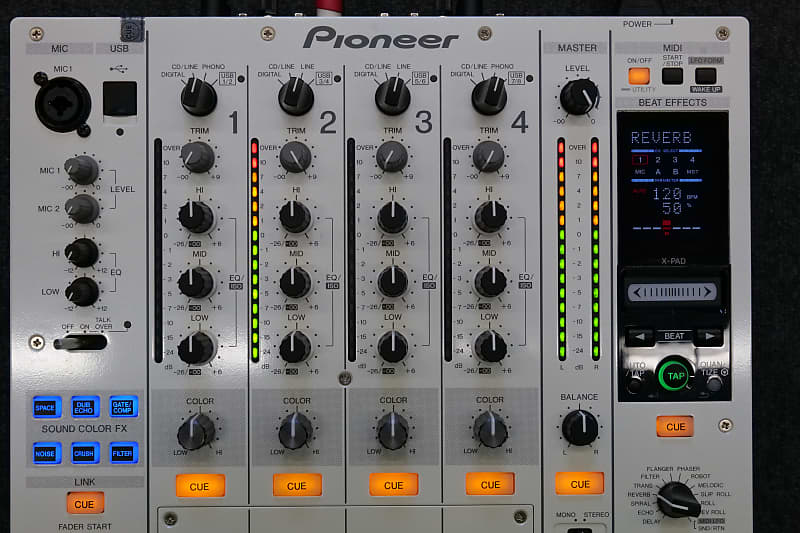Click the BEAT right arrow
This screenshot has height=533, width=800.
tap(709, 336)
